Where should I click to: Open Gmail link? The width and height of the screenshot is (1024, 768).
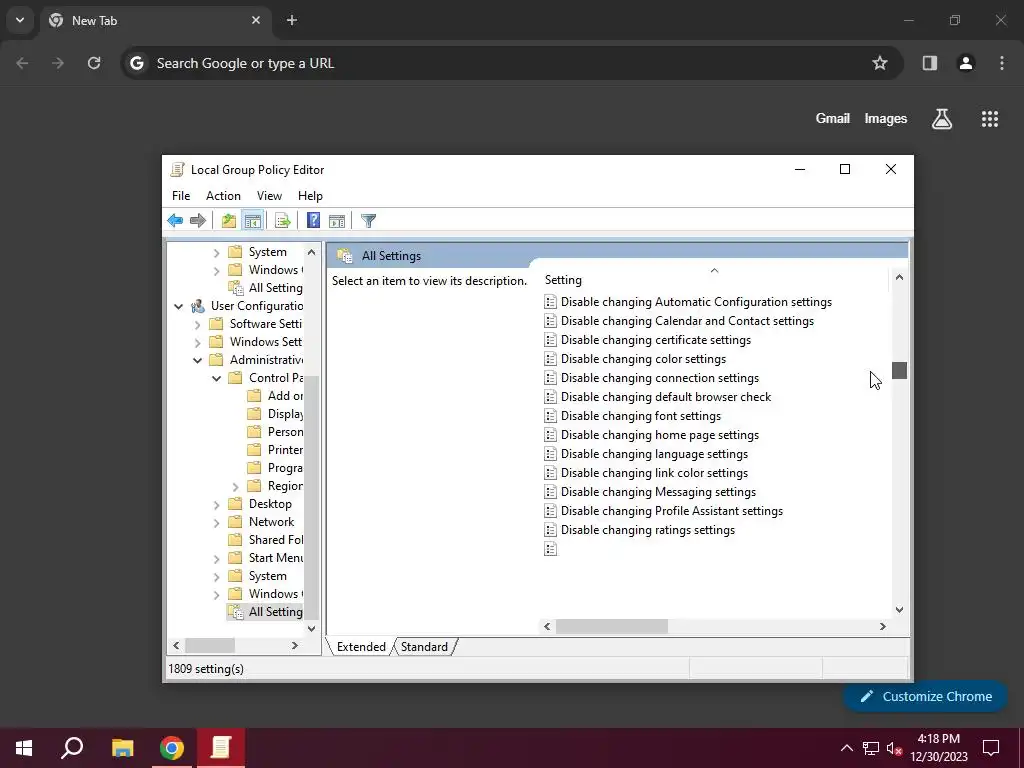tap(833, 118)
